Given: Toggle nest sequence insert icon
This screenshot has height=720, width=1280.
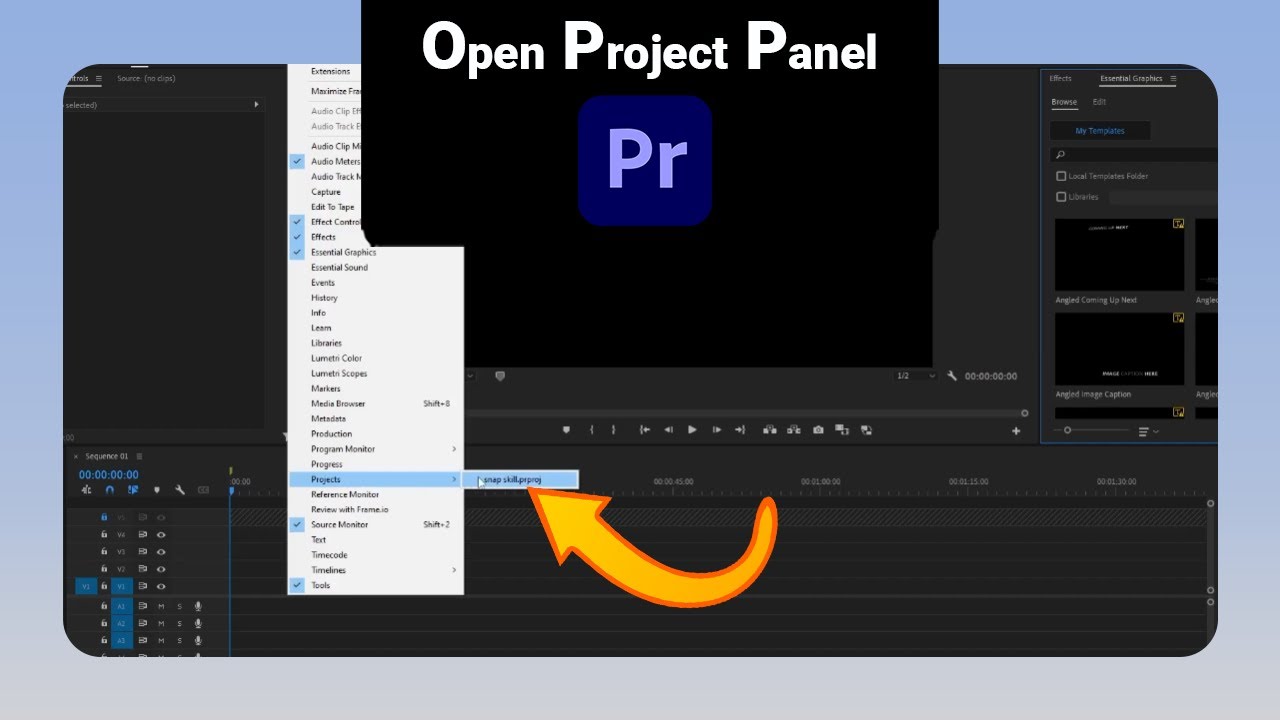Looking at the screenshot, I should [x=86, y=490].
